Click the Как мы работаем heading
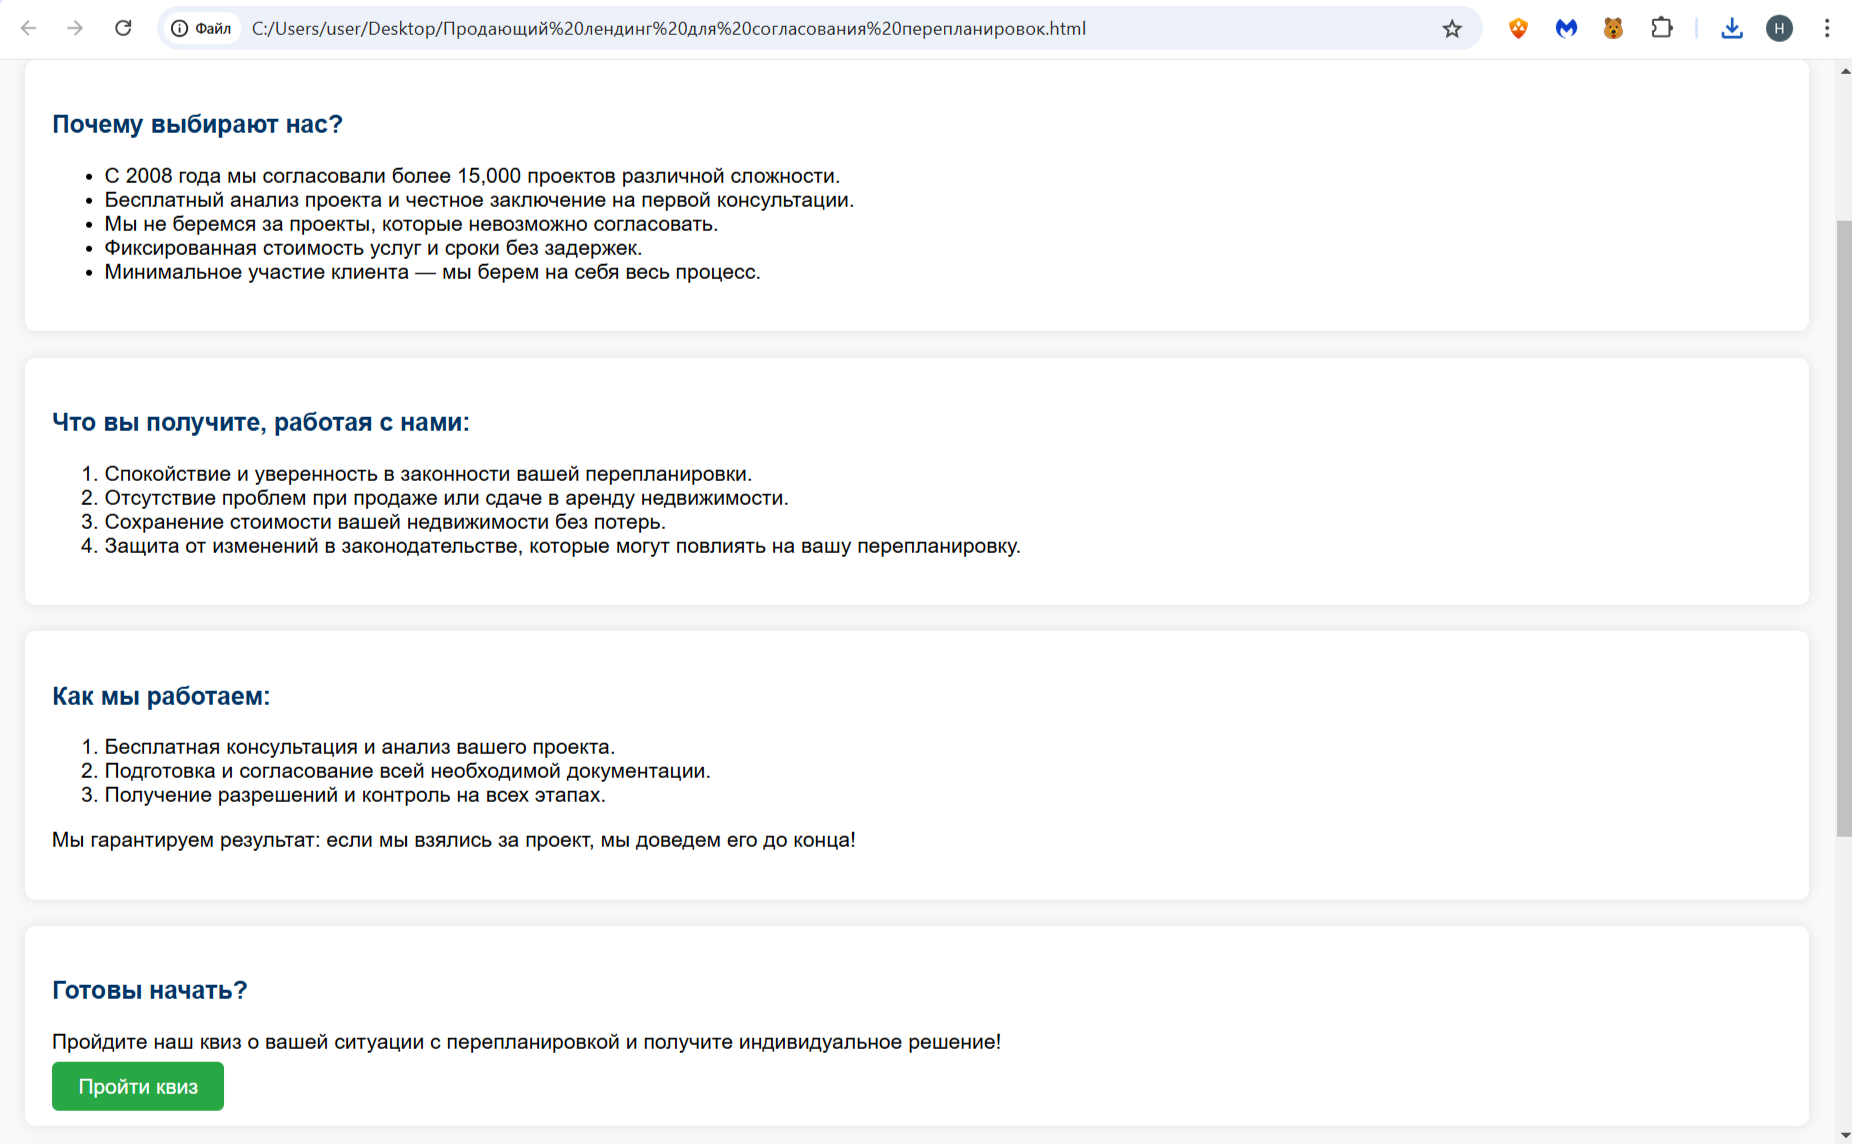The width and height of the screenshot is (1852, 1144). coord(161,696)
